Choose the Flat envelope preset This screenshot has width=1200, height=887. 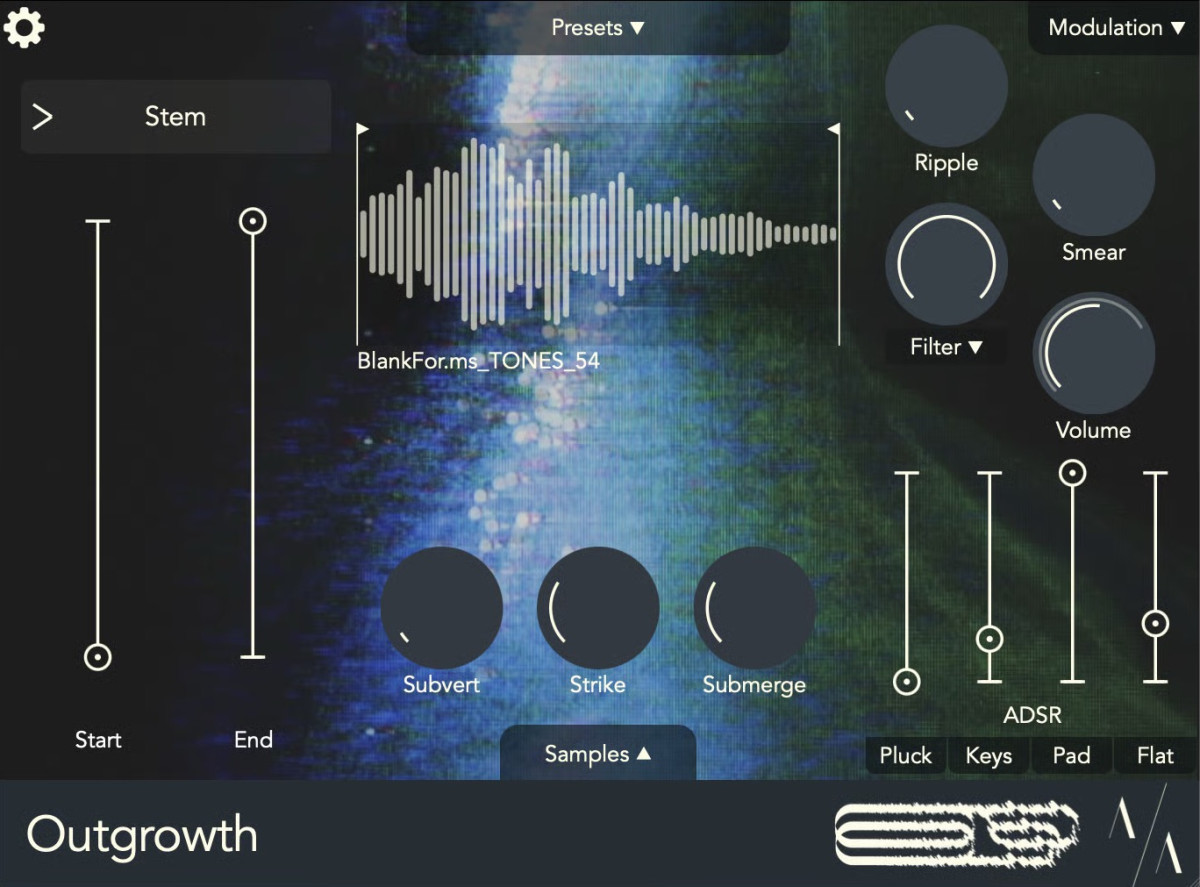point(1155,756)
